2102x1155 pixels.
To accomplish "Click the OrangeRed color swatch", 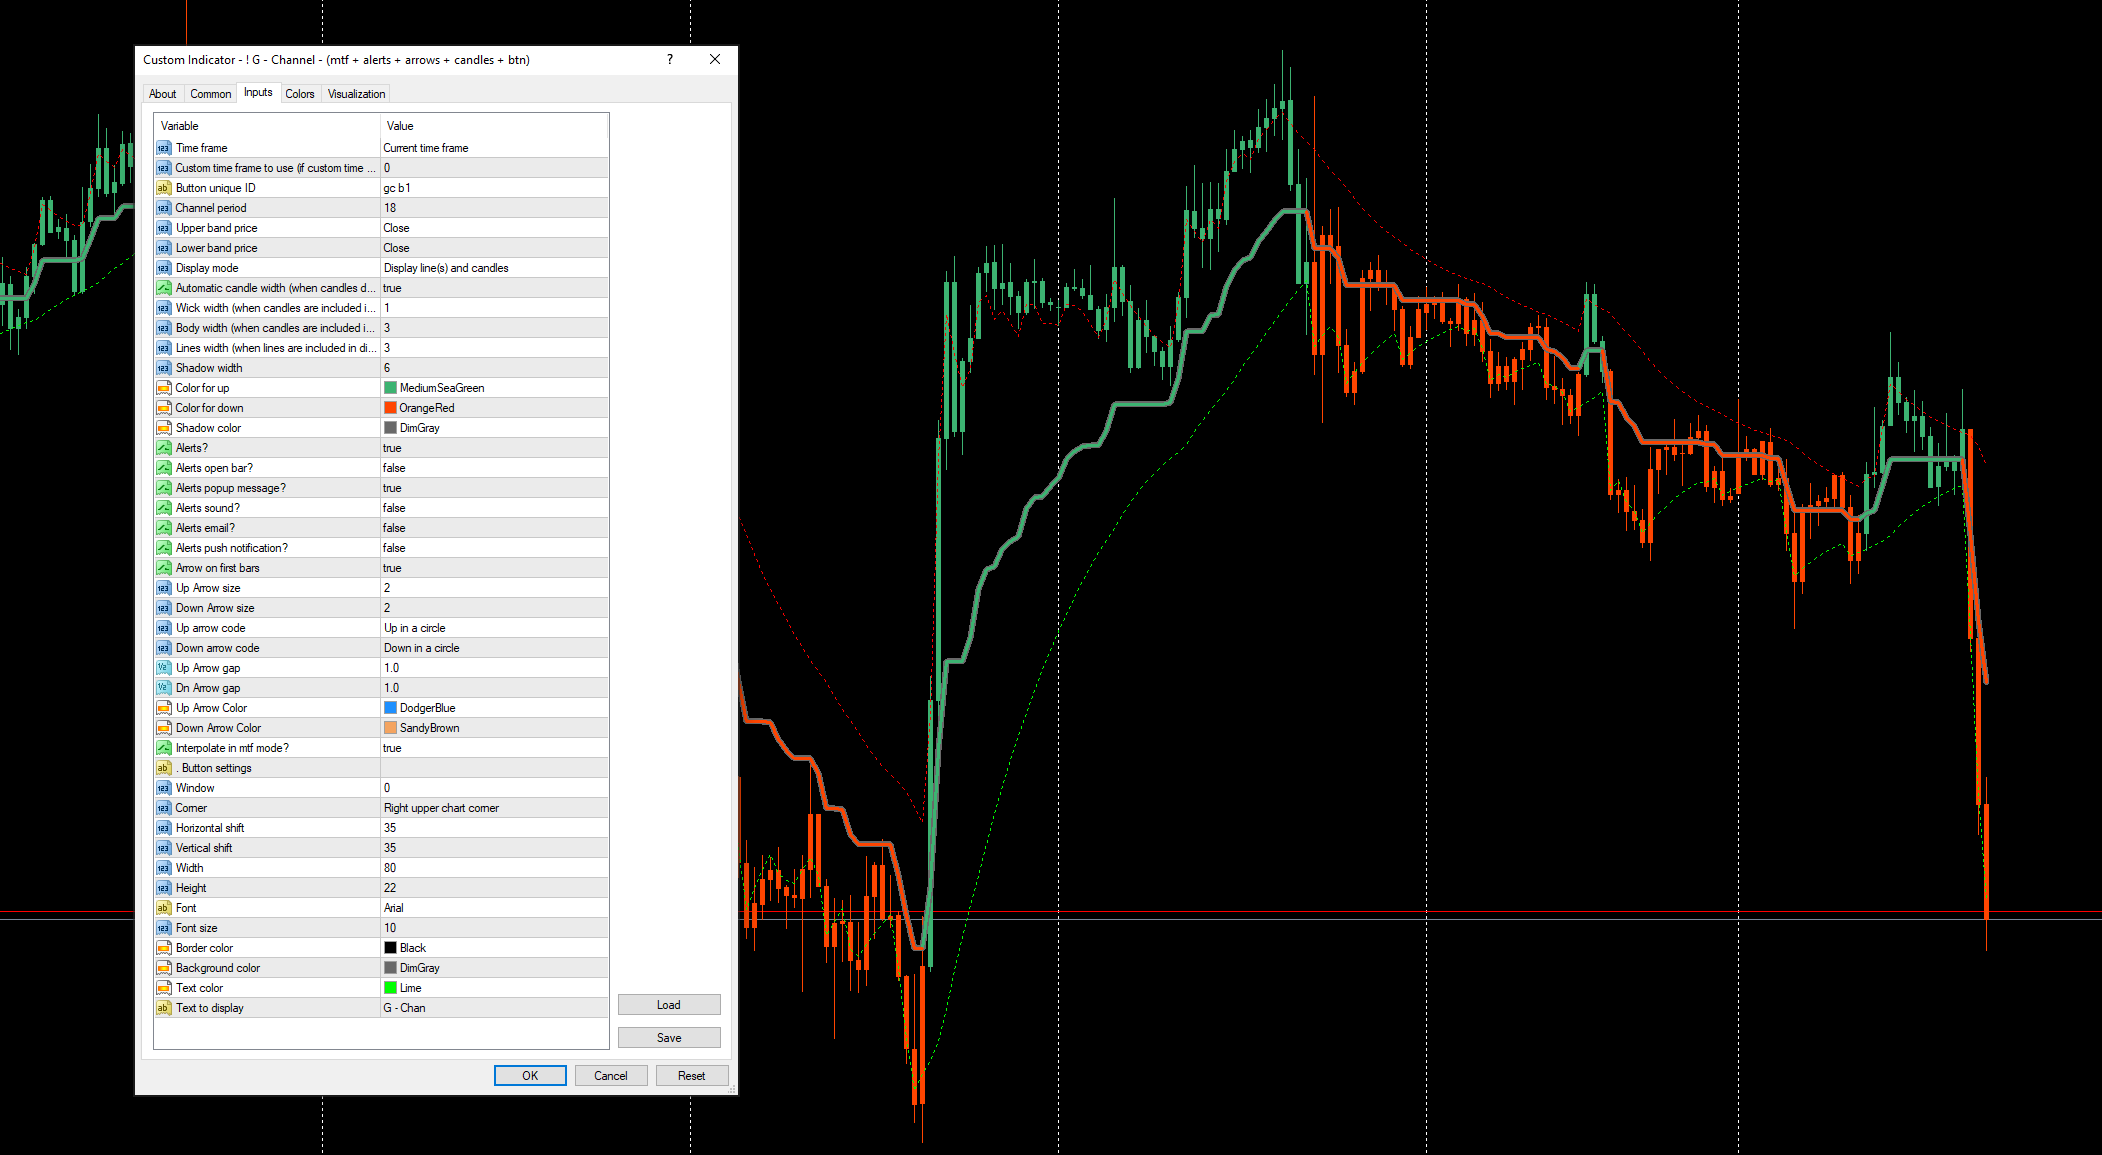I will [390, 408].
